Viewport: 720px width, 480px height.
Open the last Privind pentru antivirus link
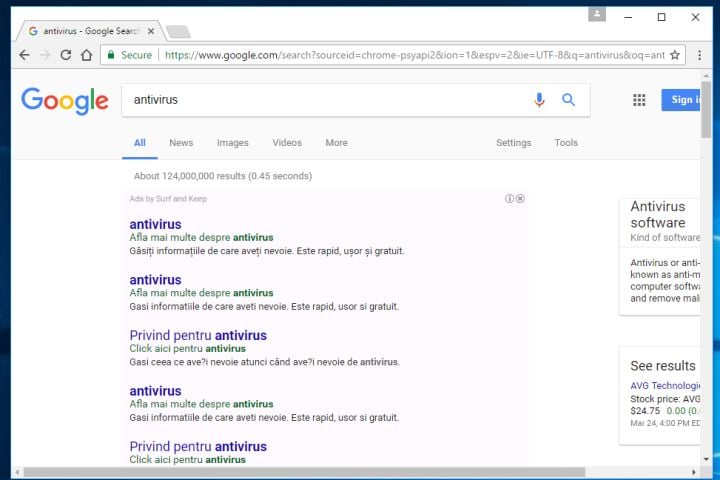(198, 446)
